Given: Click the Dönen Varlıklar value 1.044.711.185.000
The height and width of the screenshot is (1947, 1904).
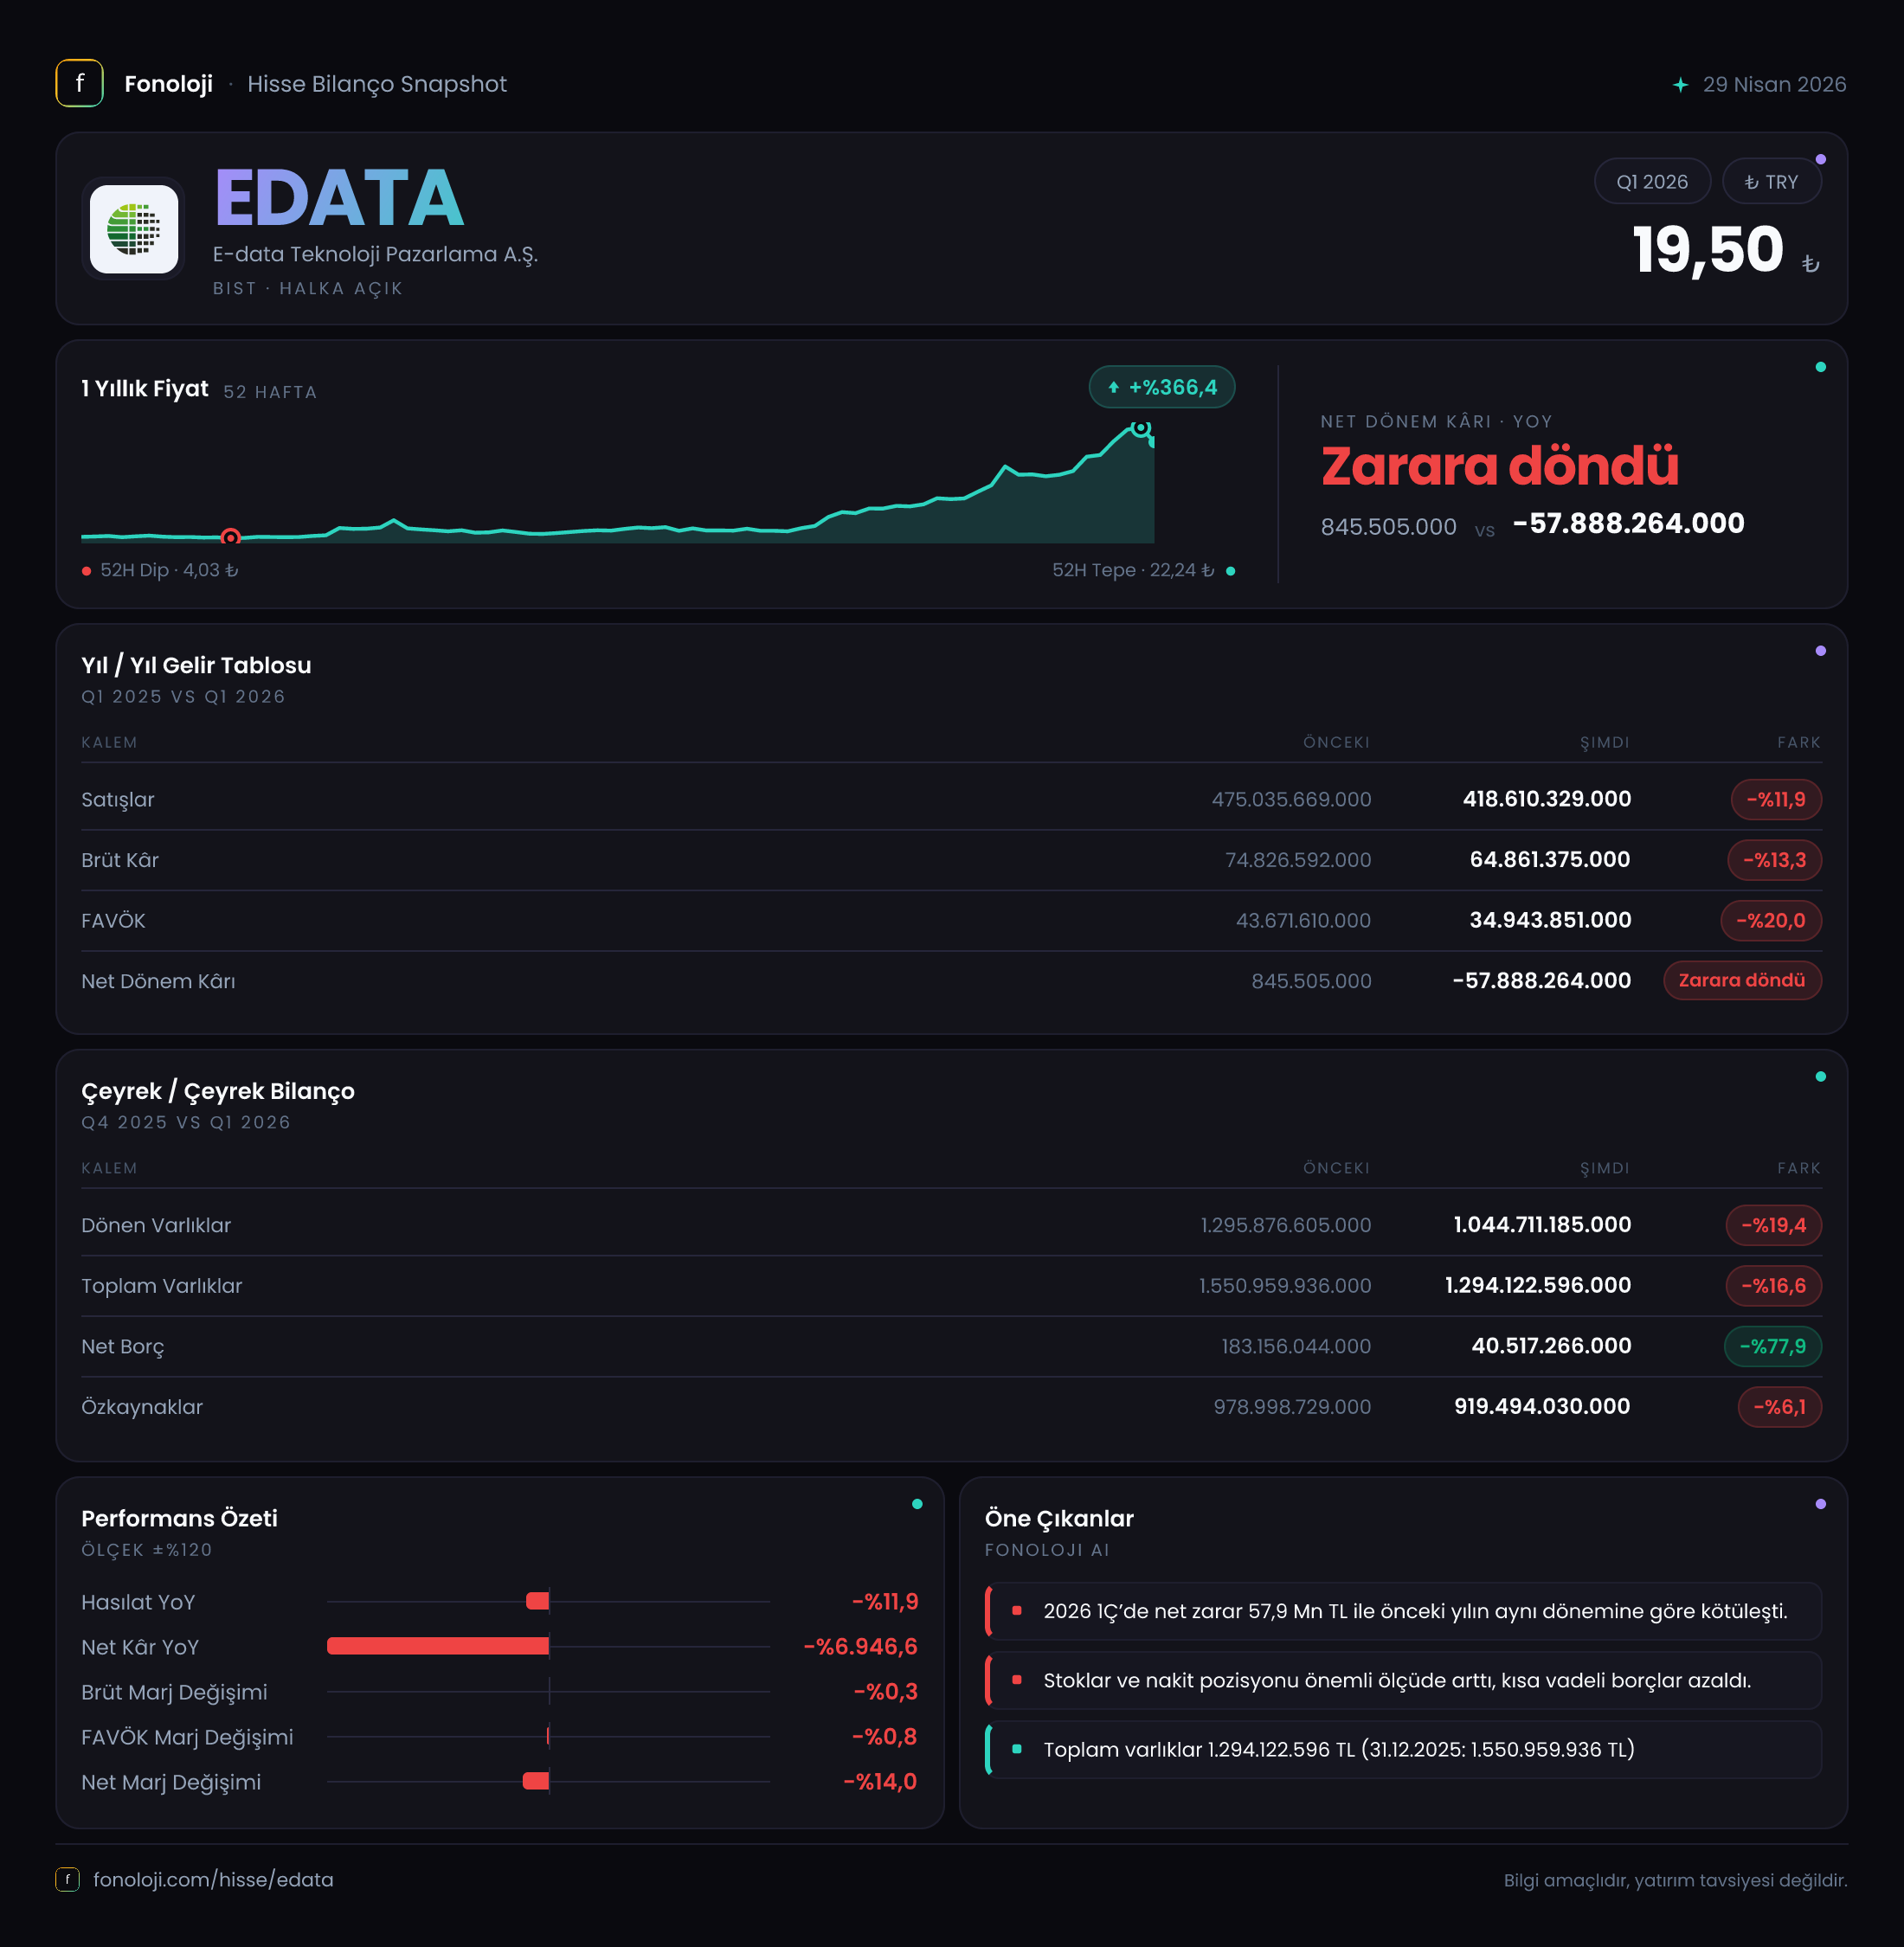Looking at the screenshot, I should pyautogui.click(x=1542, y=1225).
